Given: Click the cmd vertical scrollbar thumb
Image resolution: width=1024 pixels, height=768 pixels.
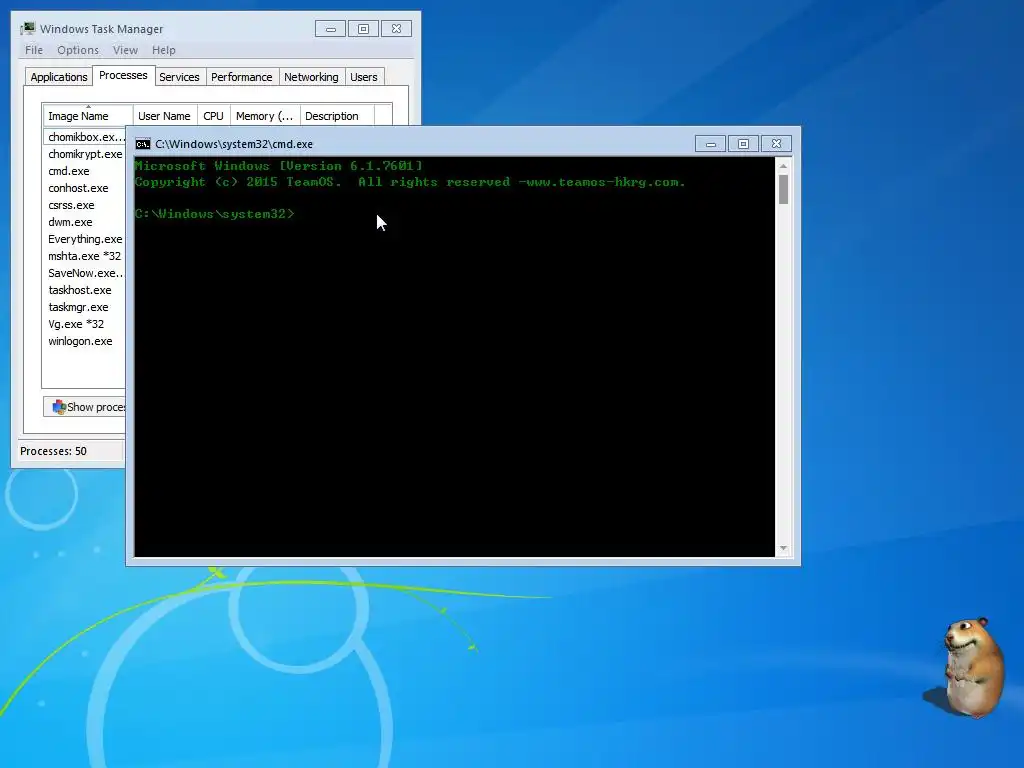Looking at the screenshot, I should [783, 189].
